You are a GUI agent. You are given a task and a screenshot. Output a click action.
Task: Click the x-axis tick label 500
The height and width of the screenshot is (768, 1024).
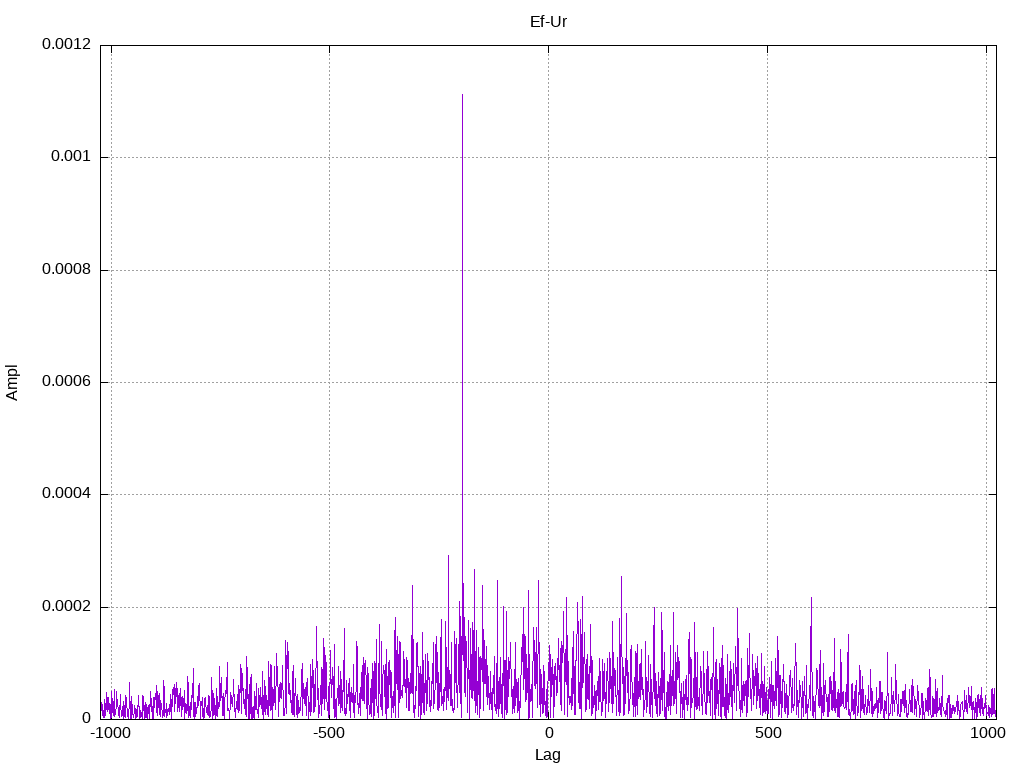pos(768,733)
